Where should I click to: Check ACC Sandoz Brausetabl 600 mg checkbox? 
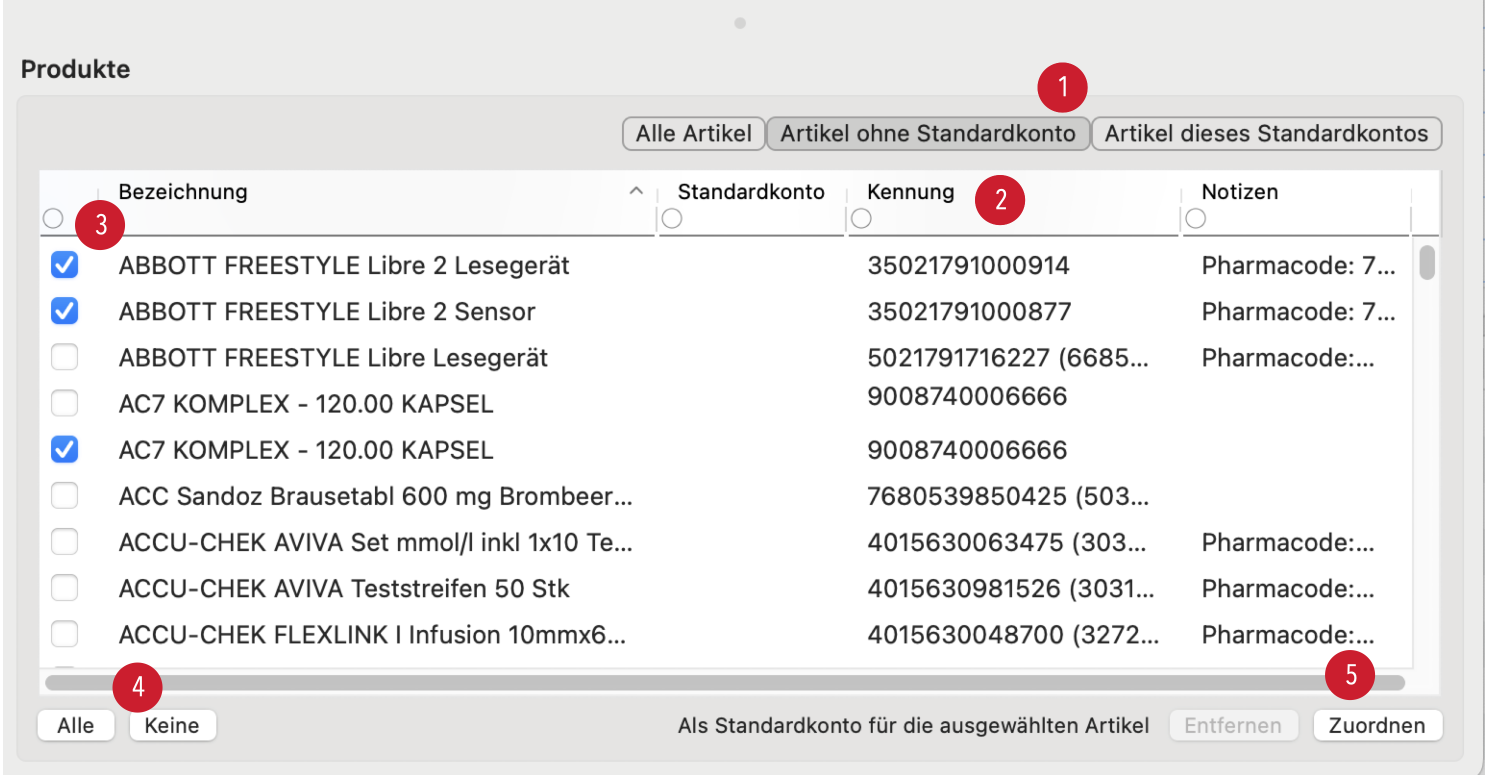click(x=65, y=495)
